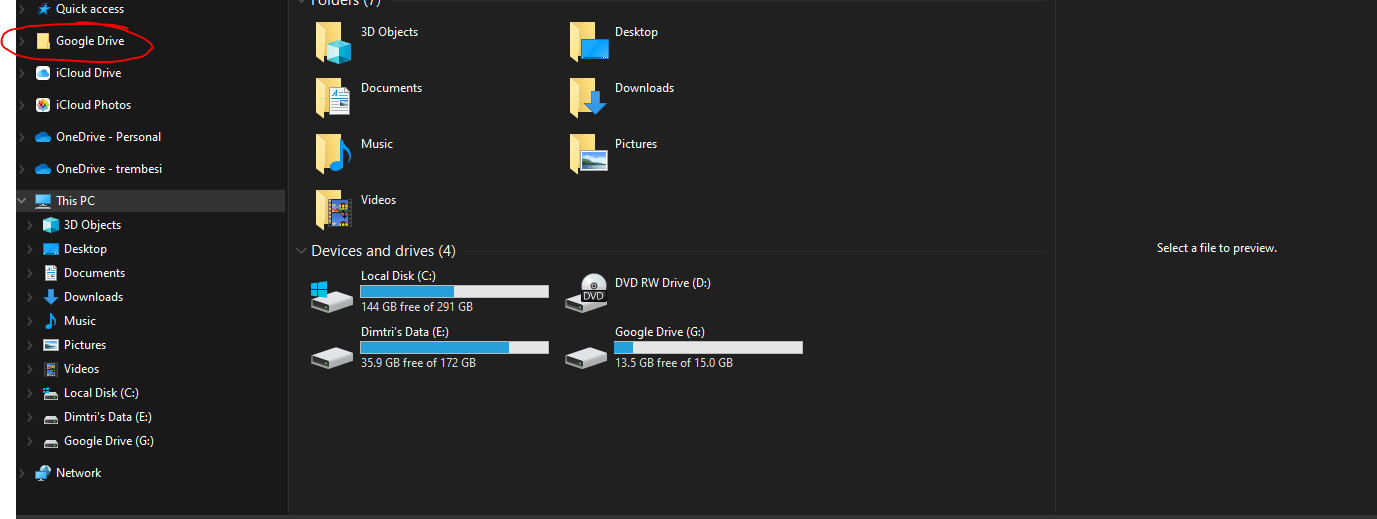Screen dimensions: 1377x519
Task: Click the '13.5 GB free of 15.0 GB' text
Action: tap(674, 363)
